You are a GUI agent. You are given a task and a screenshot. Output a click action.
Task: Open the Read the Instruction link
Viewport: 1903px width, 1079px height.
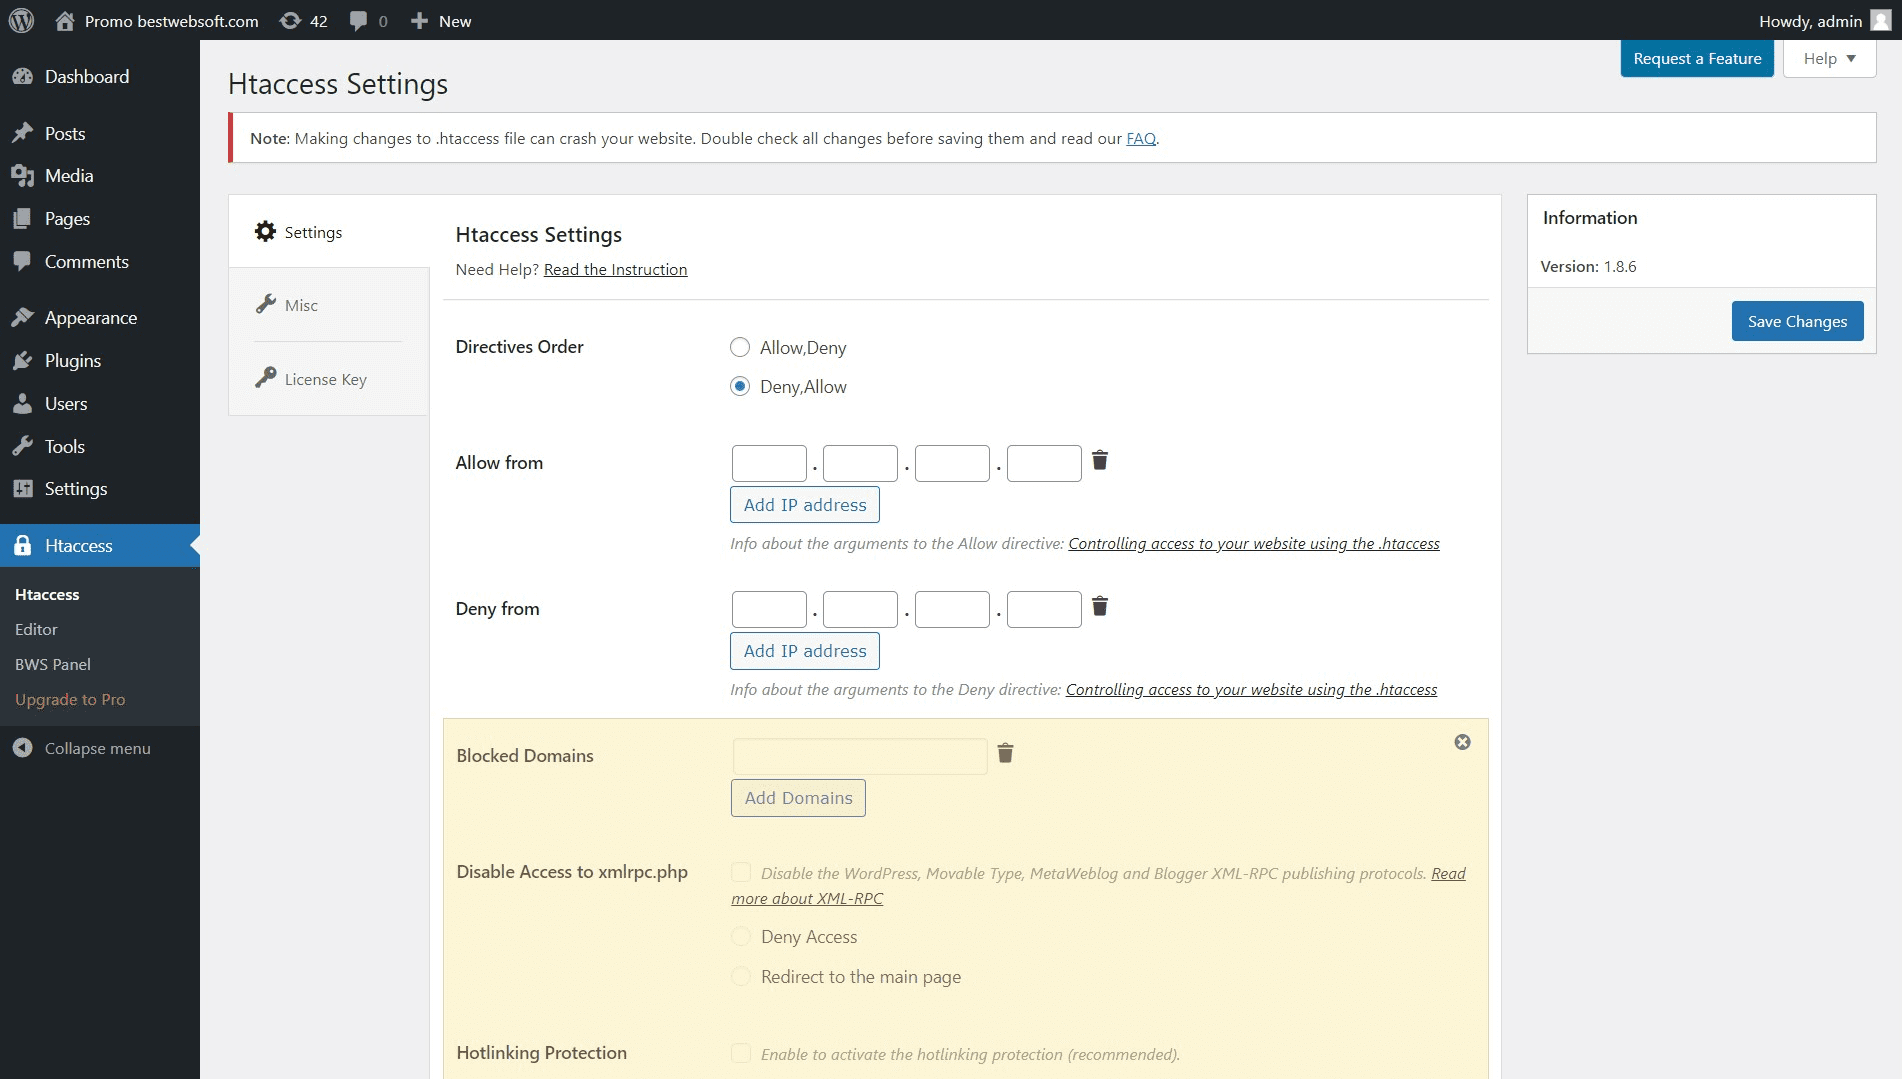coord(615,269)
